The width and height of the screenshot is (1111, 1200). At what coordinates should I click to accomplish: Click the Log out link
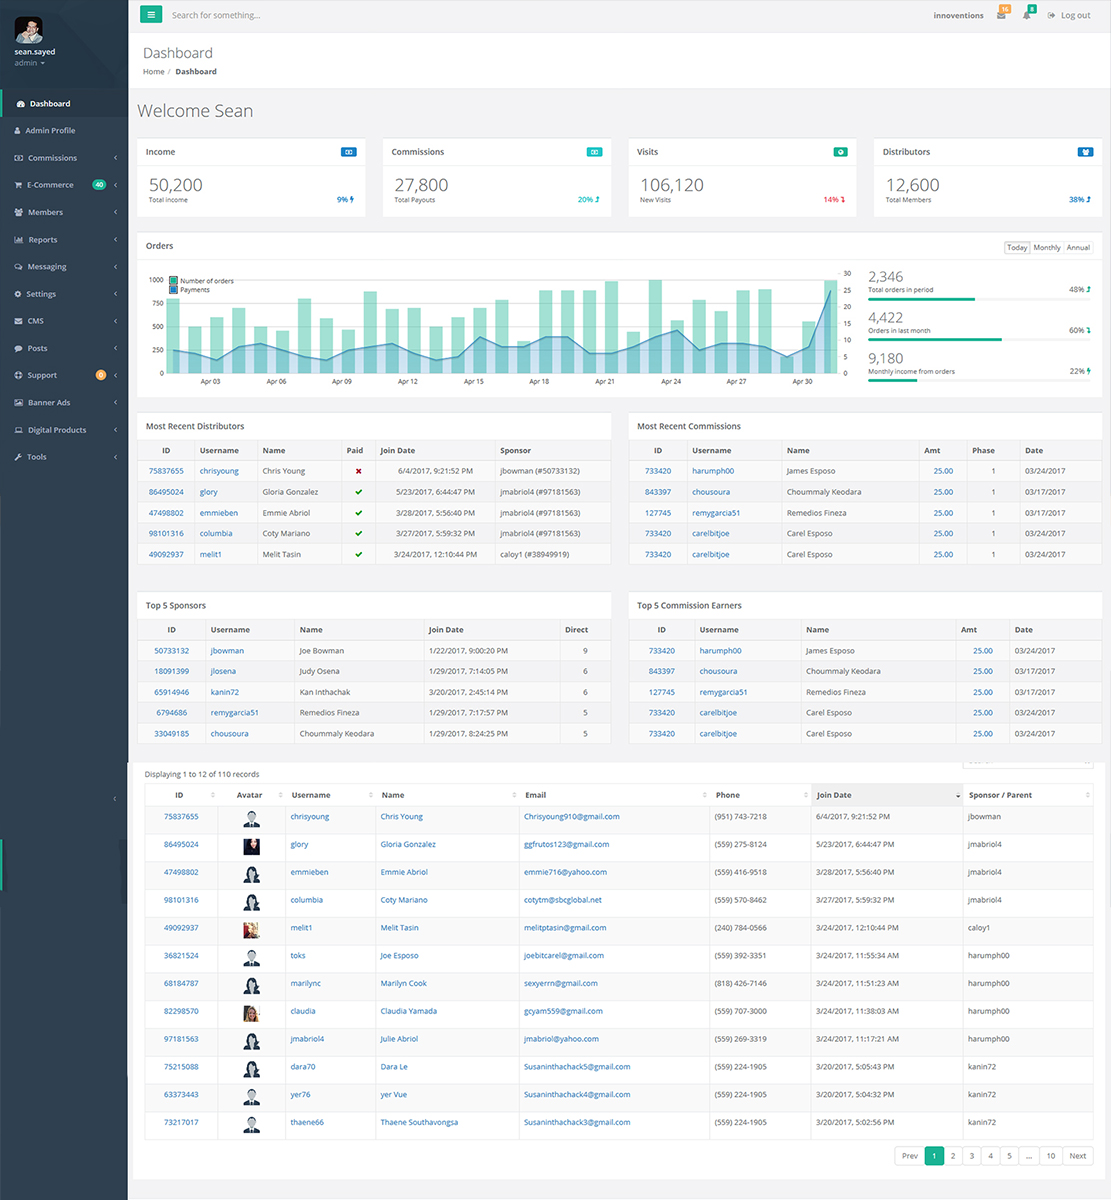tap(1069, 15)
